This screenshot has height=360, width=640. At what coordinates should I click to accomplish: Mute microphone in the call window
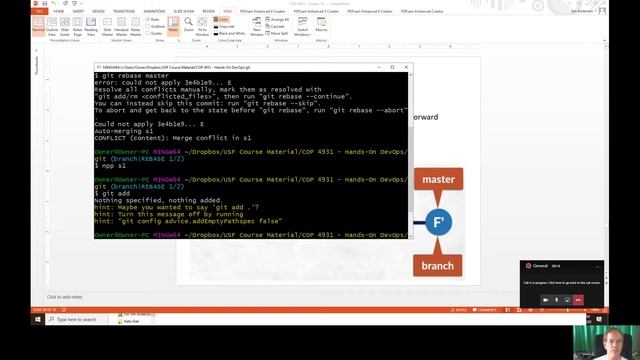pos(556,300)
